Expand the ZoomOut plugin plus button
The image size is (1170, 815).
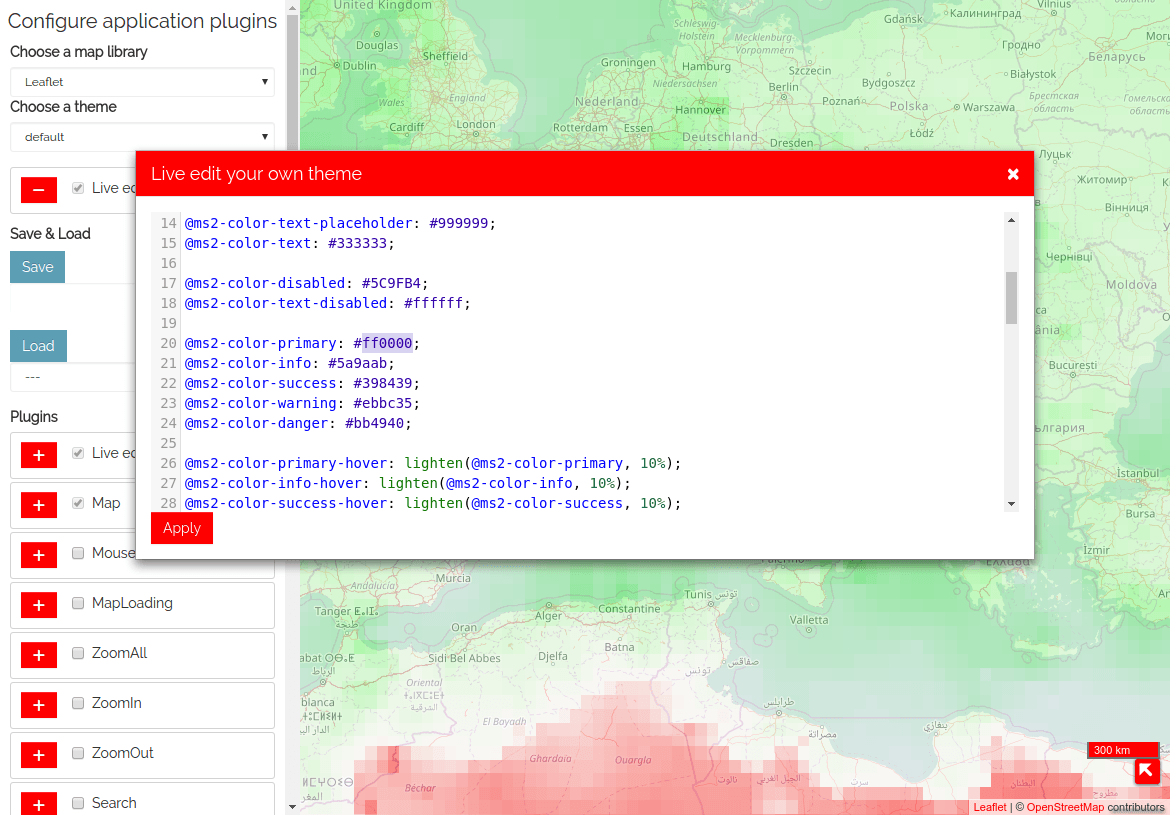pyautogui.click(x=39, y=755)
